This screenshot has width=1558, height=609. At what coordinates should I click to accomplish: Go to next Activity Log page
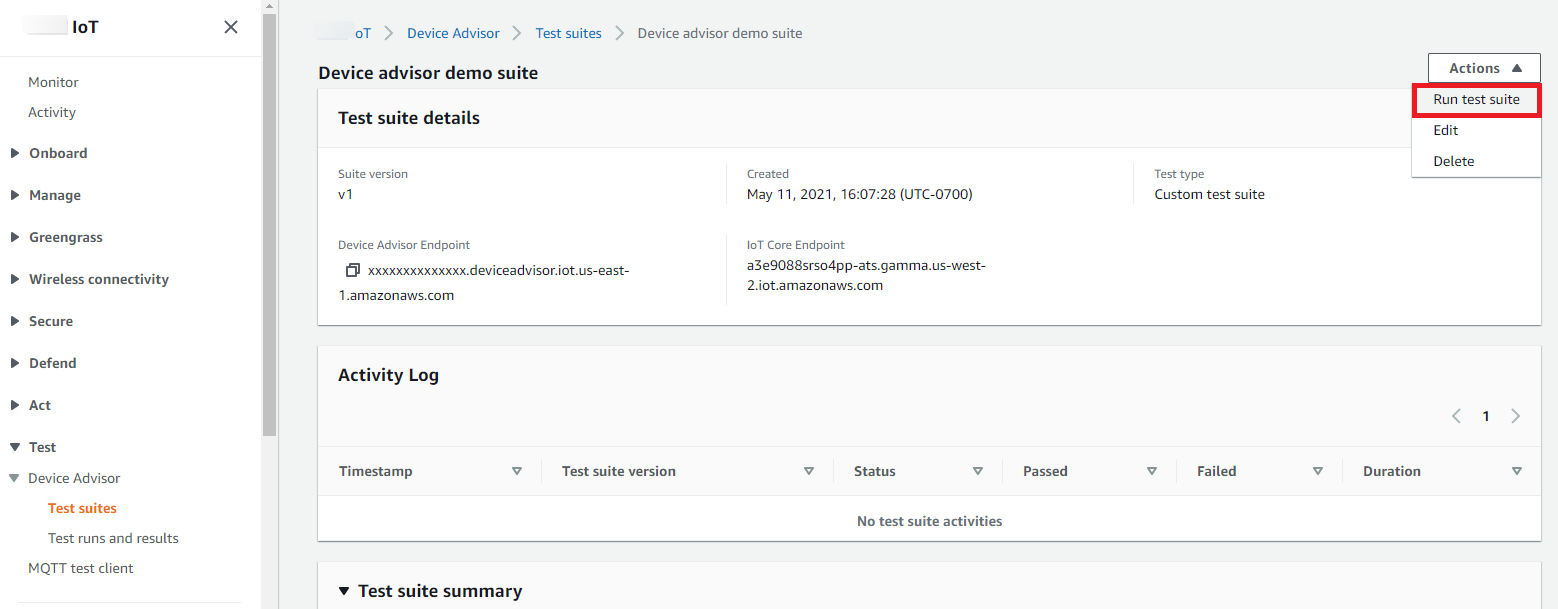[1516, 416]
